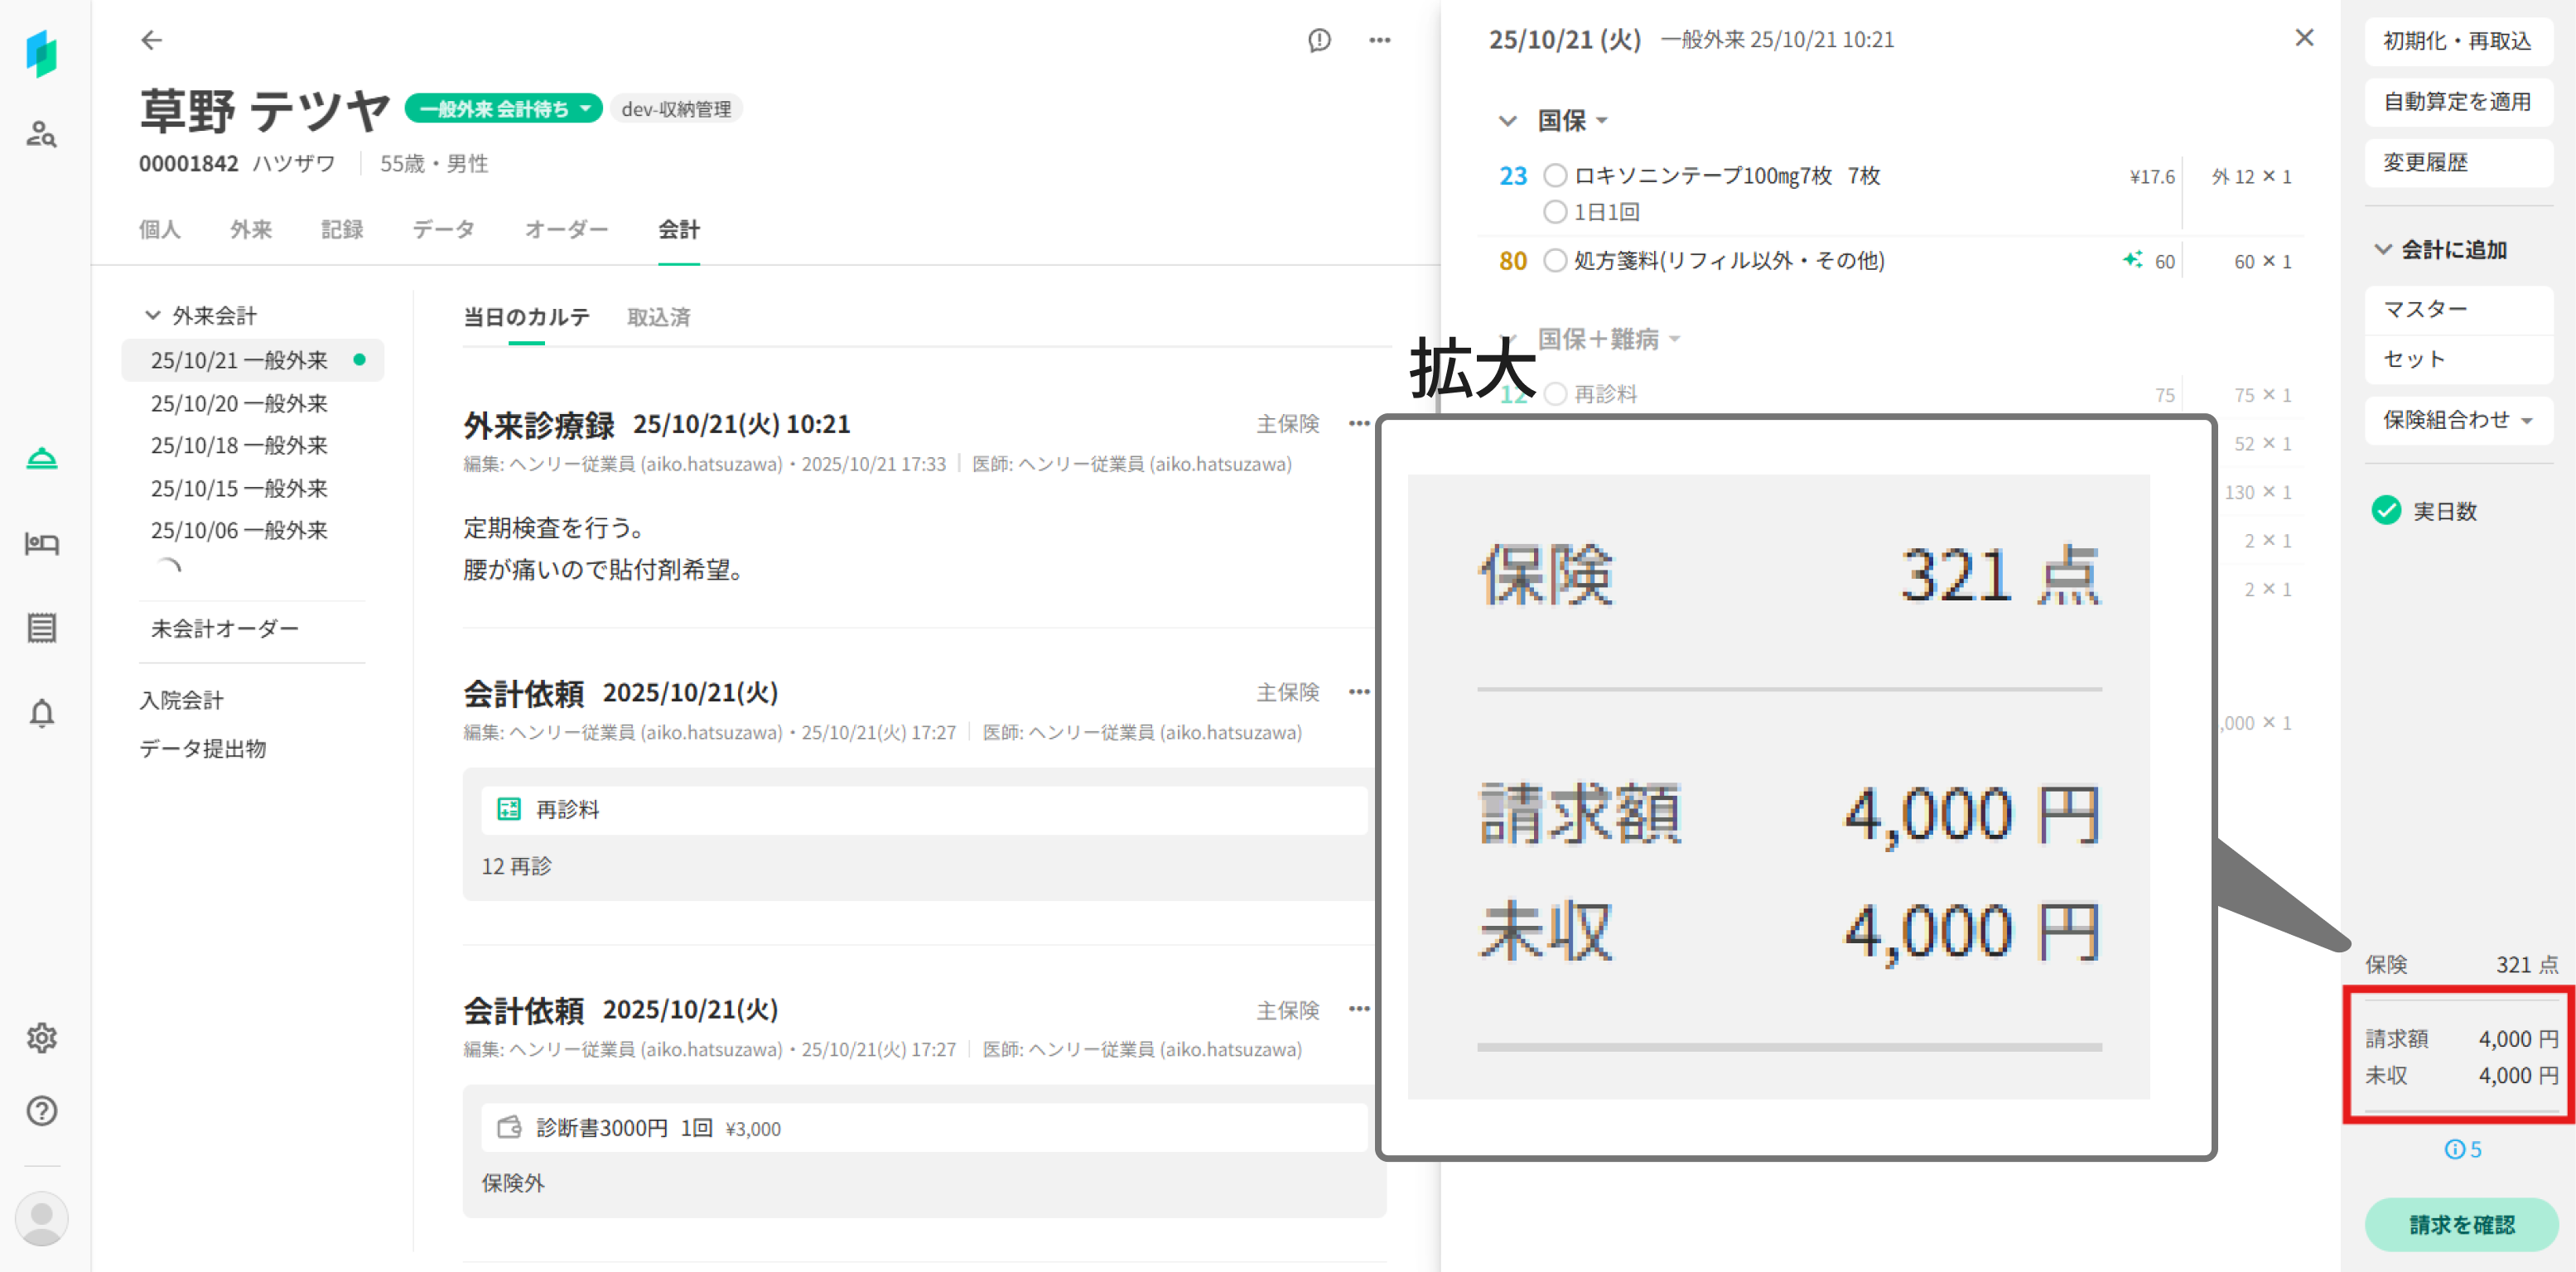
Task: Open the patient search sidebar icon
Action: pos(41,134)
